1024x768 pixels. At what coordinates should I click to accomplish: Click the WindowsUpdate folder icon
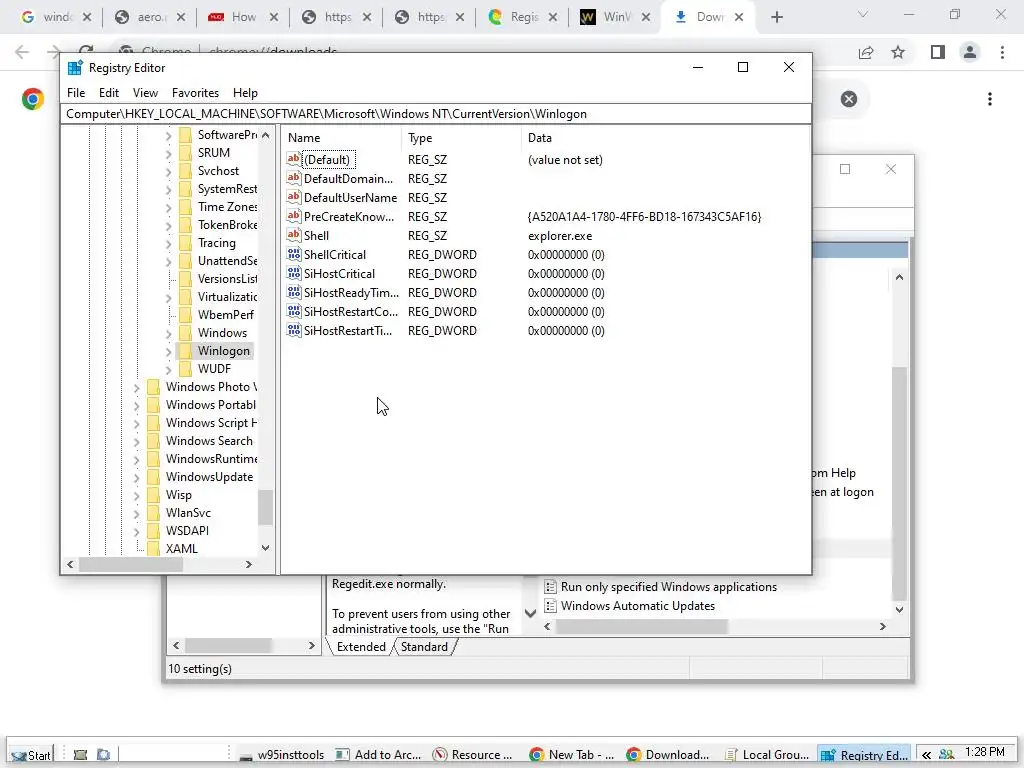[153, 477]
